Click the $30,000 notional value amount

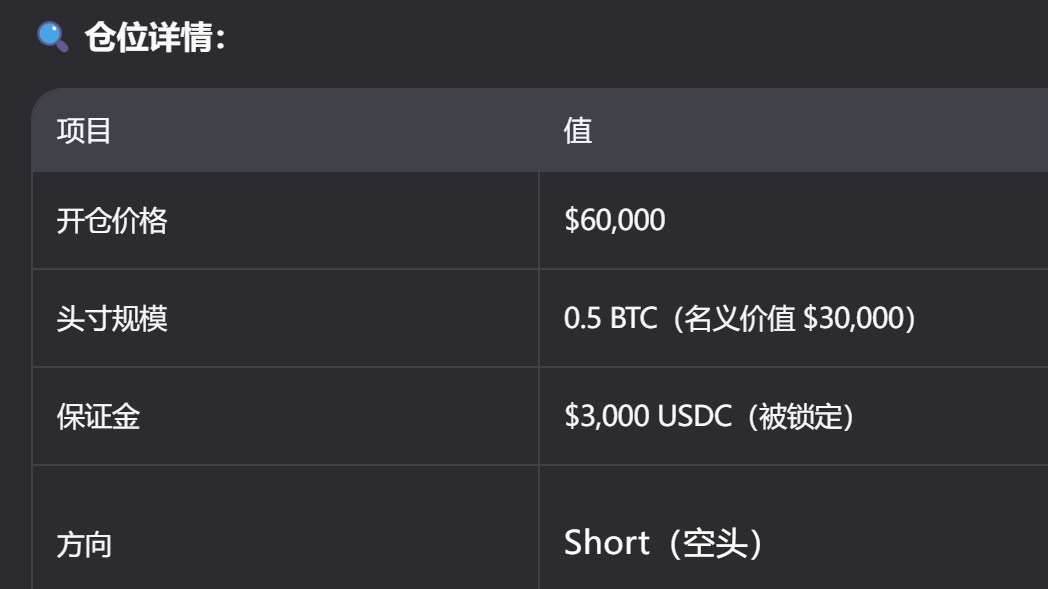[853, 319]
